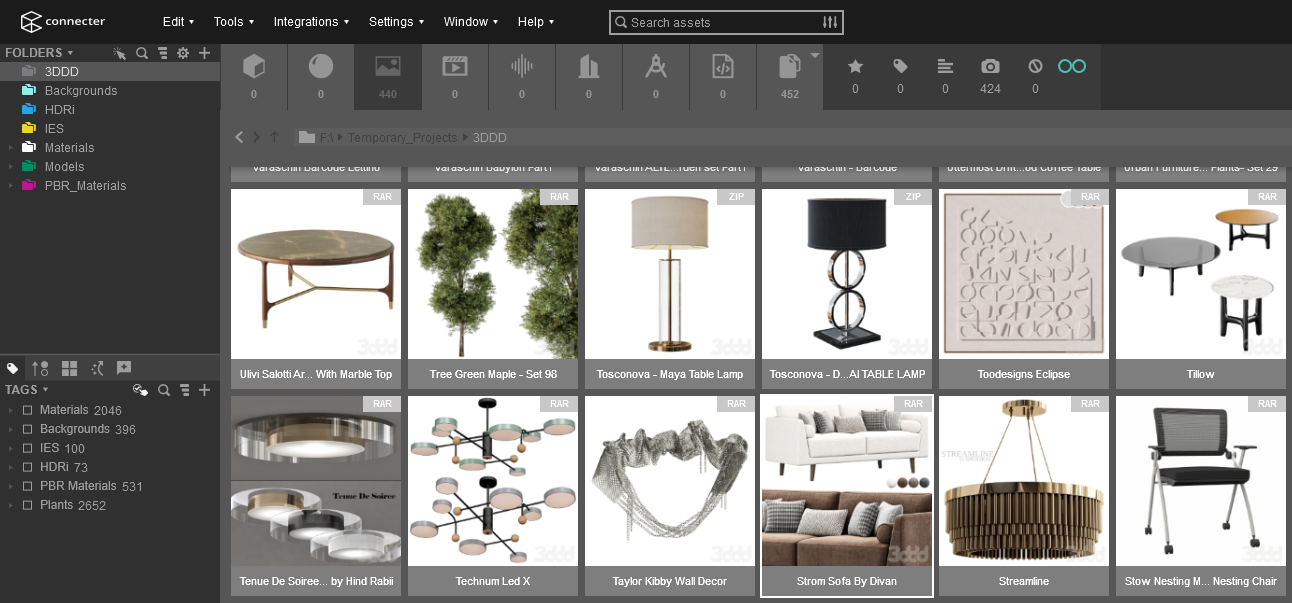Enable the HDRi tag checkbox
1292x603 pixels.
coord(28,467)
